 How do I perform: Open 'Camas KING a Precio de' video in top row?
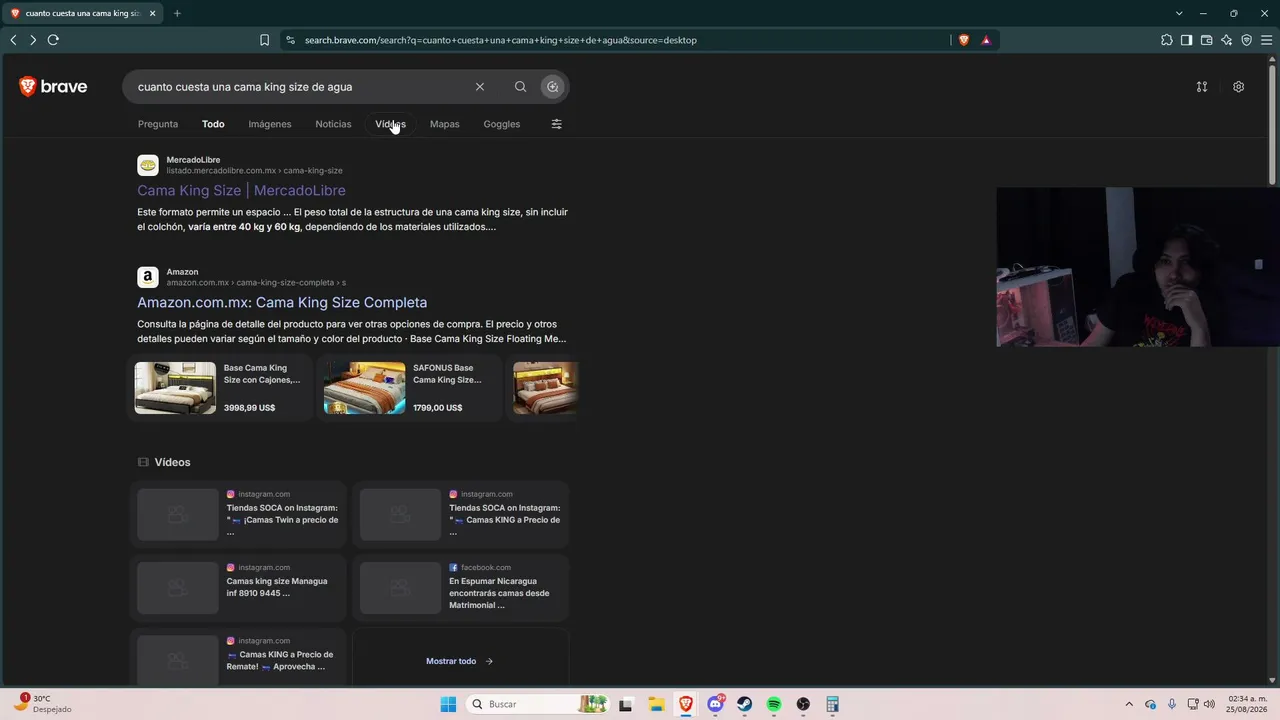461,514
